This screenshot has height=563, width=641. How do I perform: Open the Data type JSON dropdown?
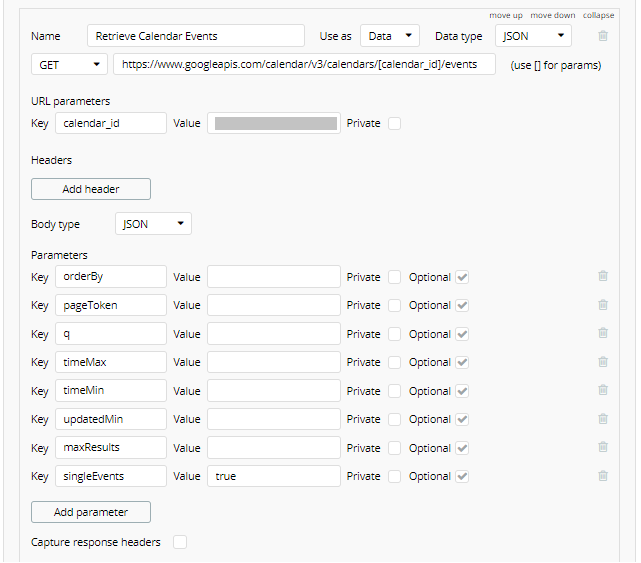(x=533, y=36)
